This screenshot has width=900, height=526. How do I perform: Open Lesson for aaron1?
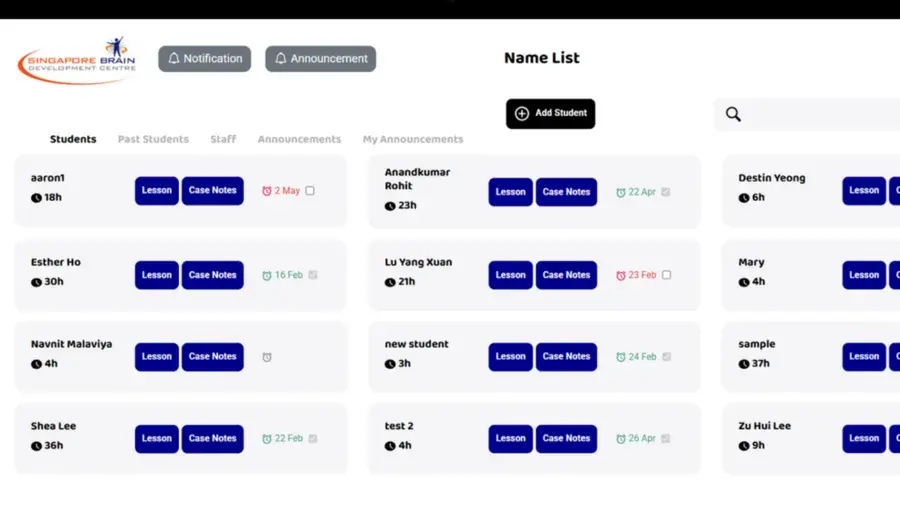click(x=157, y=191)
